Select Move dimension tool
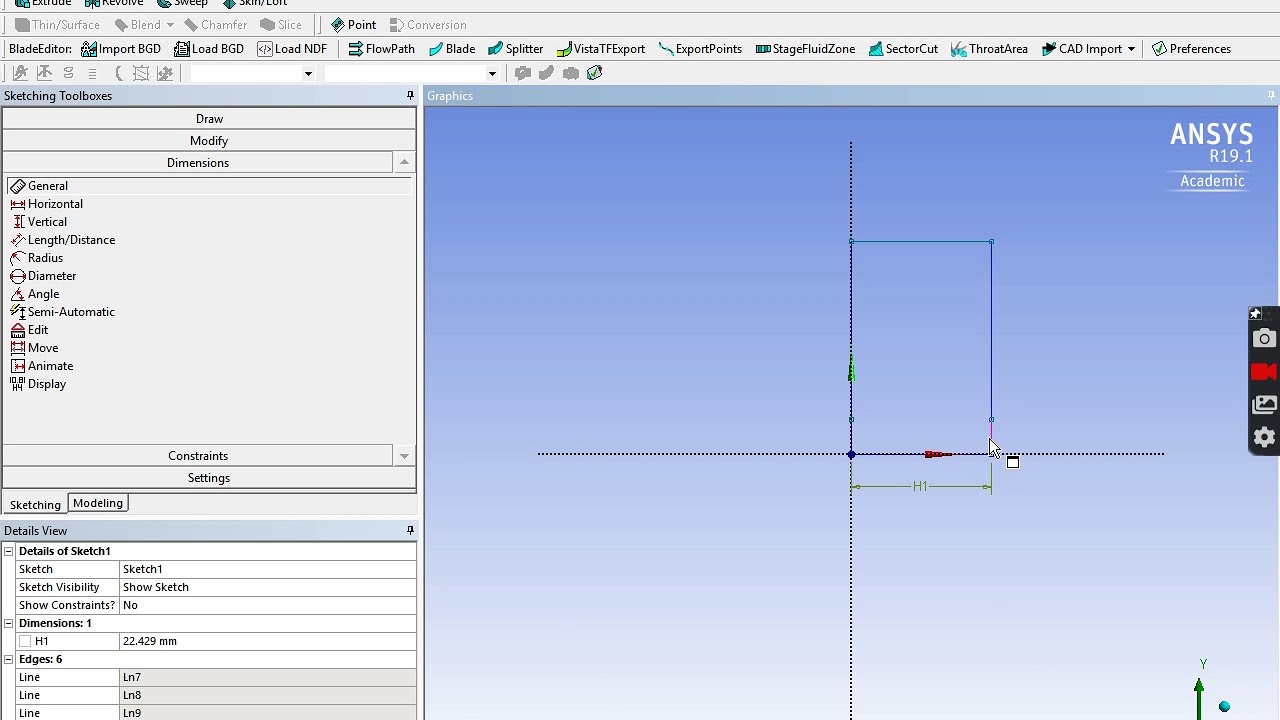Screen dimensions: 1280x720 pos(34,348)
